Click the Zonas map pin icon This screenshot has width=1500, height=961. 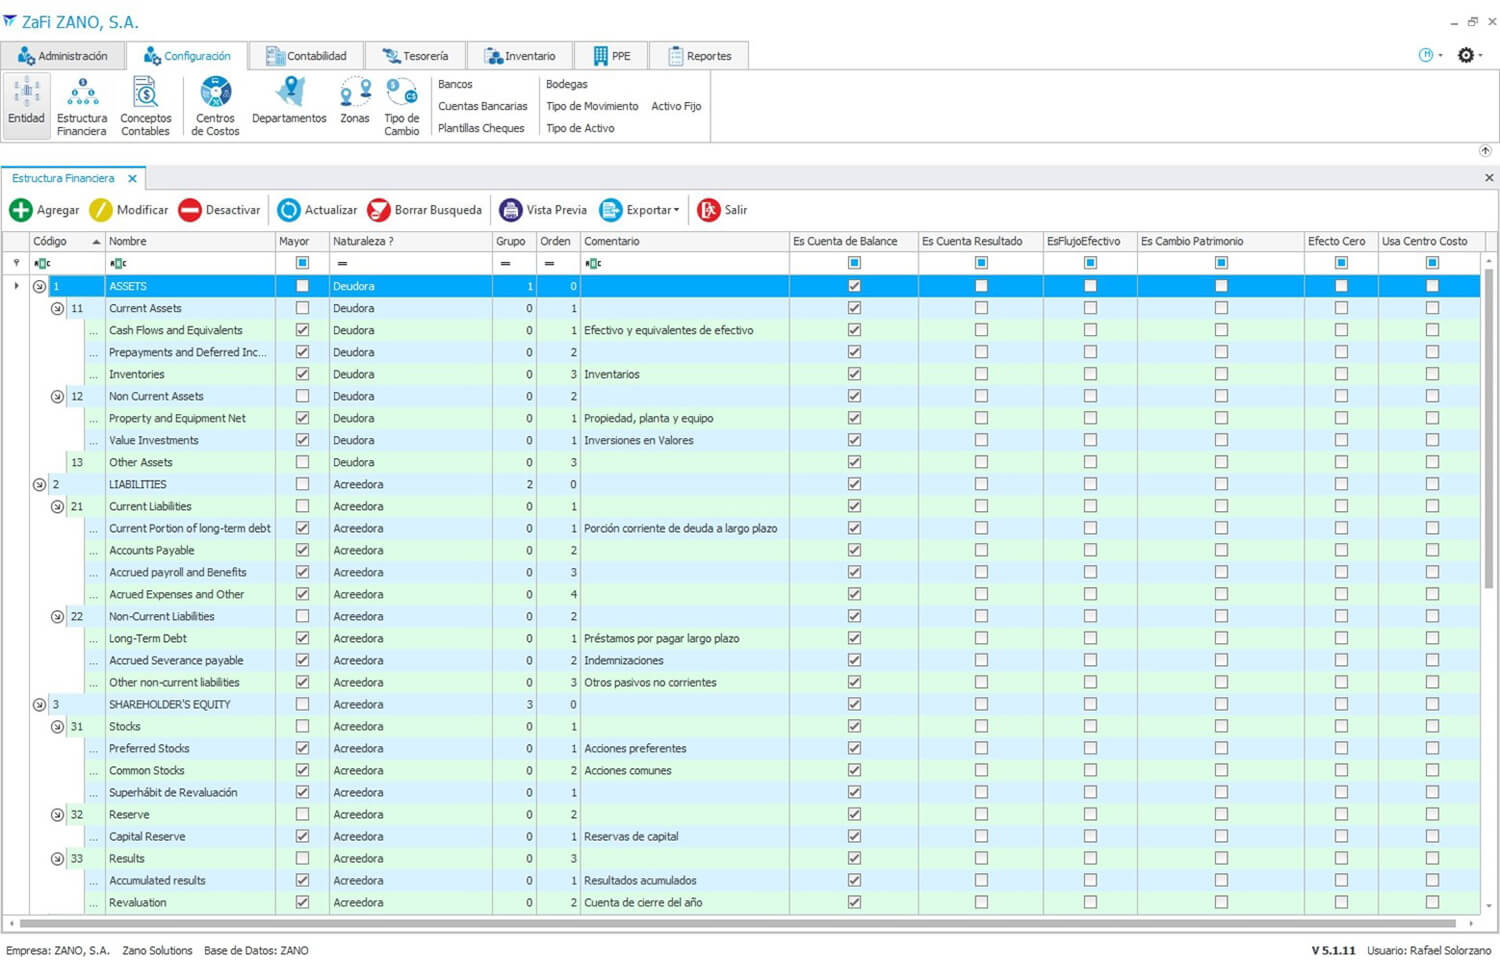pyautogui.click(x=355, y=93)
